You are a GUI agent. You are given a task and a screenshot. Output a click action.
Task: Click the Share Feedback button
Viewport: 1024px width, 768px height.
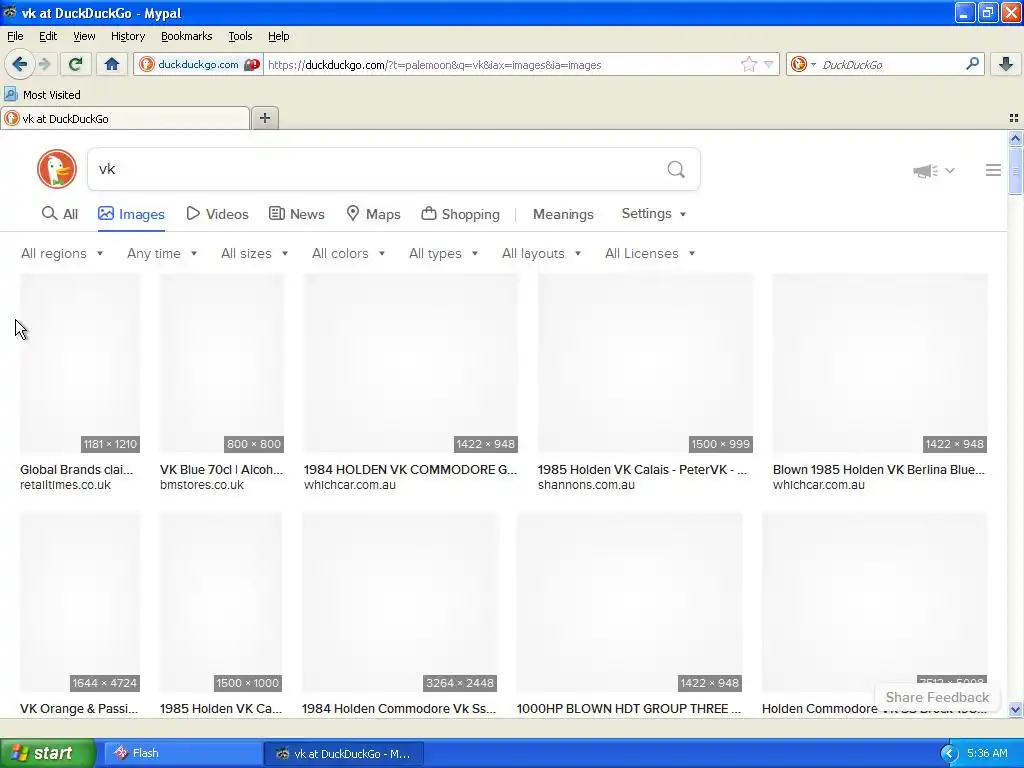pyautogui.click(x=937, y=697)
